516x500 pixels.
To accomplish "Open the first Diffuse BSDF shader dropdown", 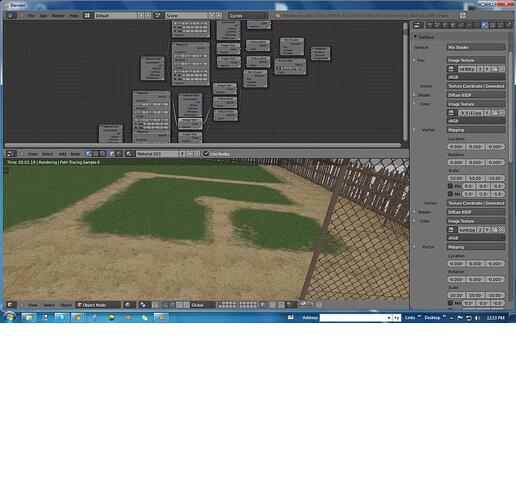I will coord(476,95).
